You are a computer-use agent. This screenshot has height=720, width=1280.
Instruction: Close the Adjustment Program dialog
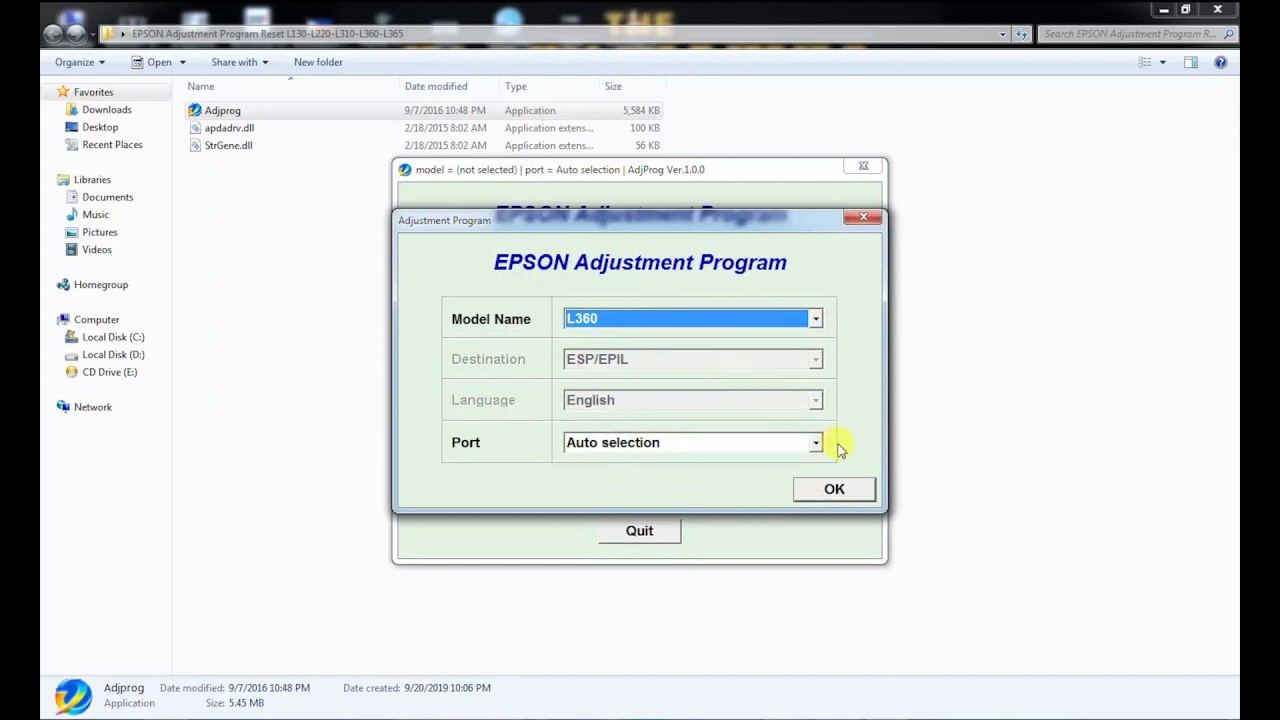coord(863,216)
